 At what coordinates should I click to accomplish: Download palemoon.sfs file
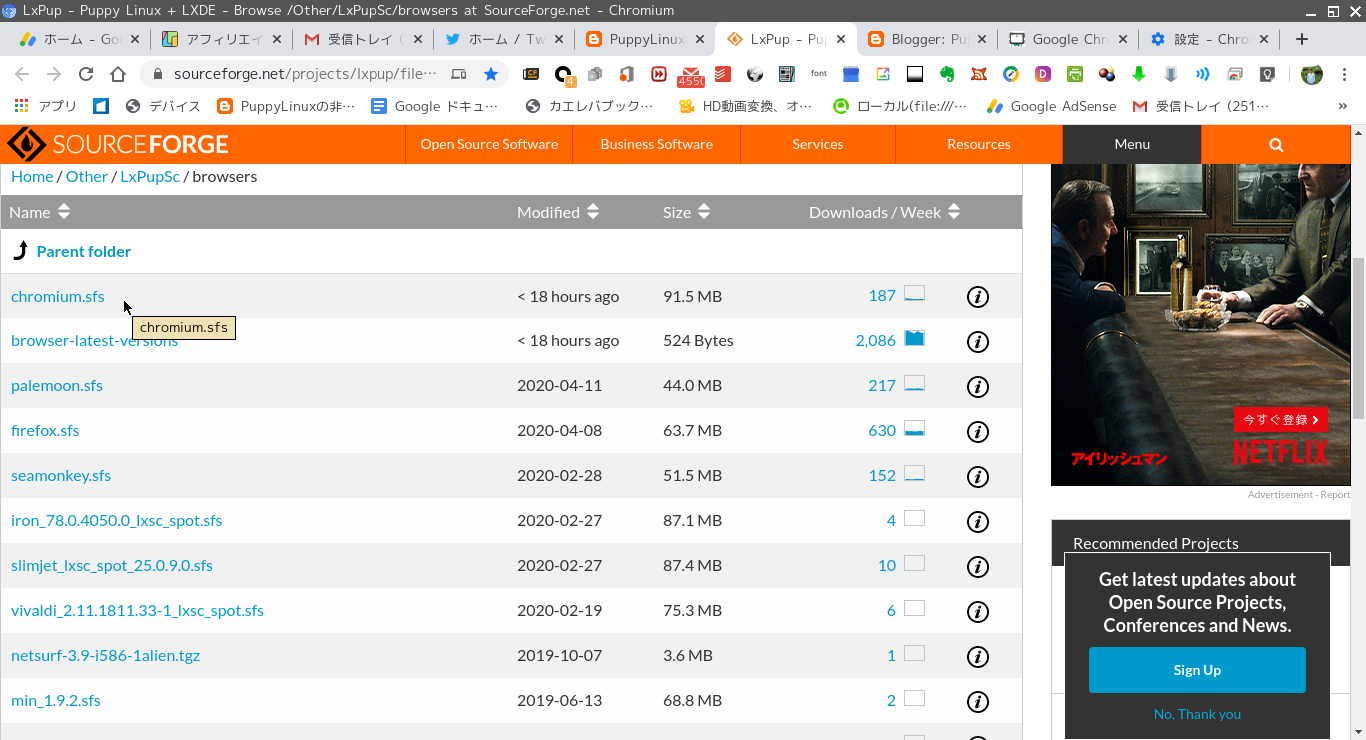57,385
